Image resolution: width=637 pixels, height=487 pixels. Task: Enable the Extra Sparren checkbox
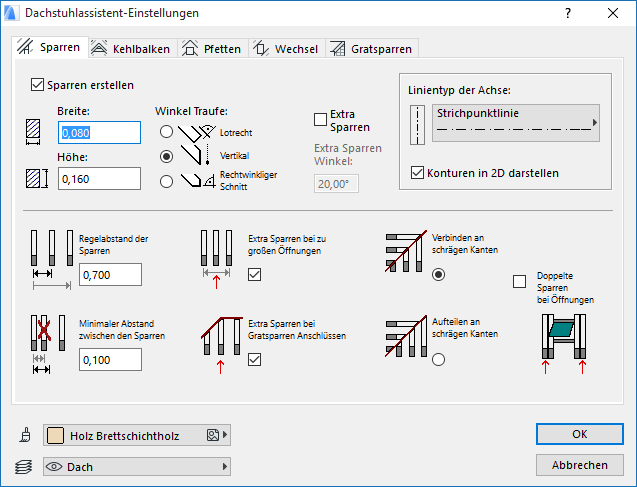click(x=321, y=120)
